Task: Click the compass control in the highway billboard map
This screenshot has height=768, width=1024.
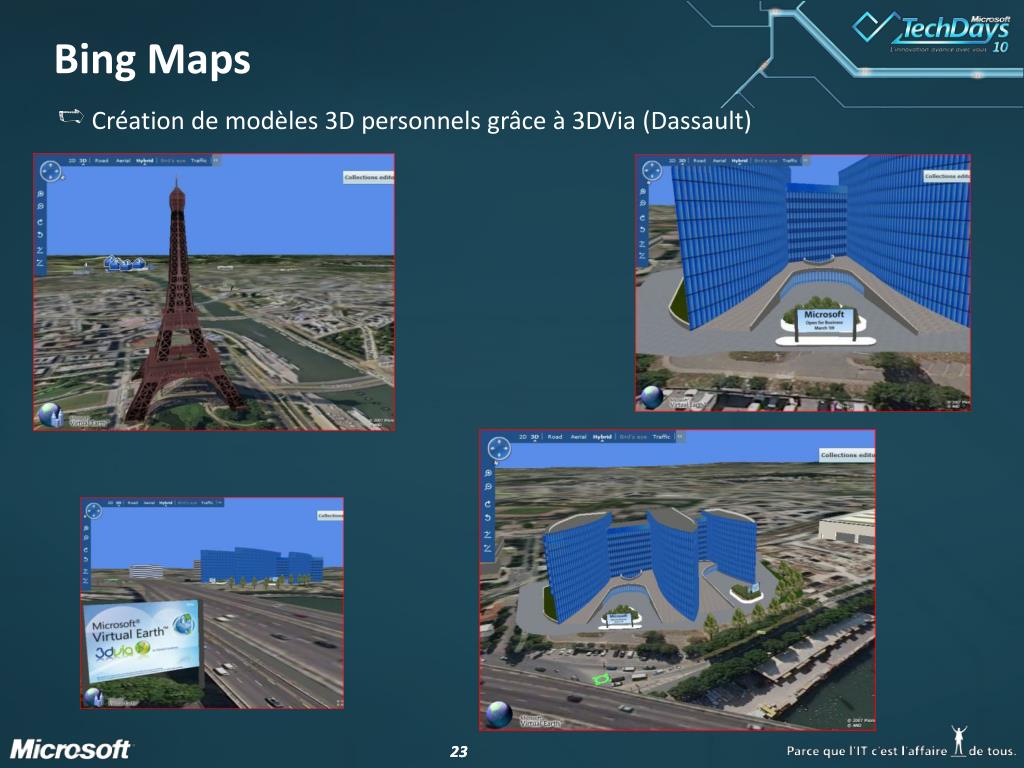Action: [x=94, y=511]
